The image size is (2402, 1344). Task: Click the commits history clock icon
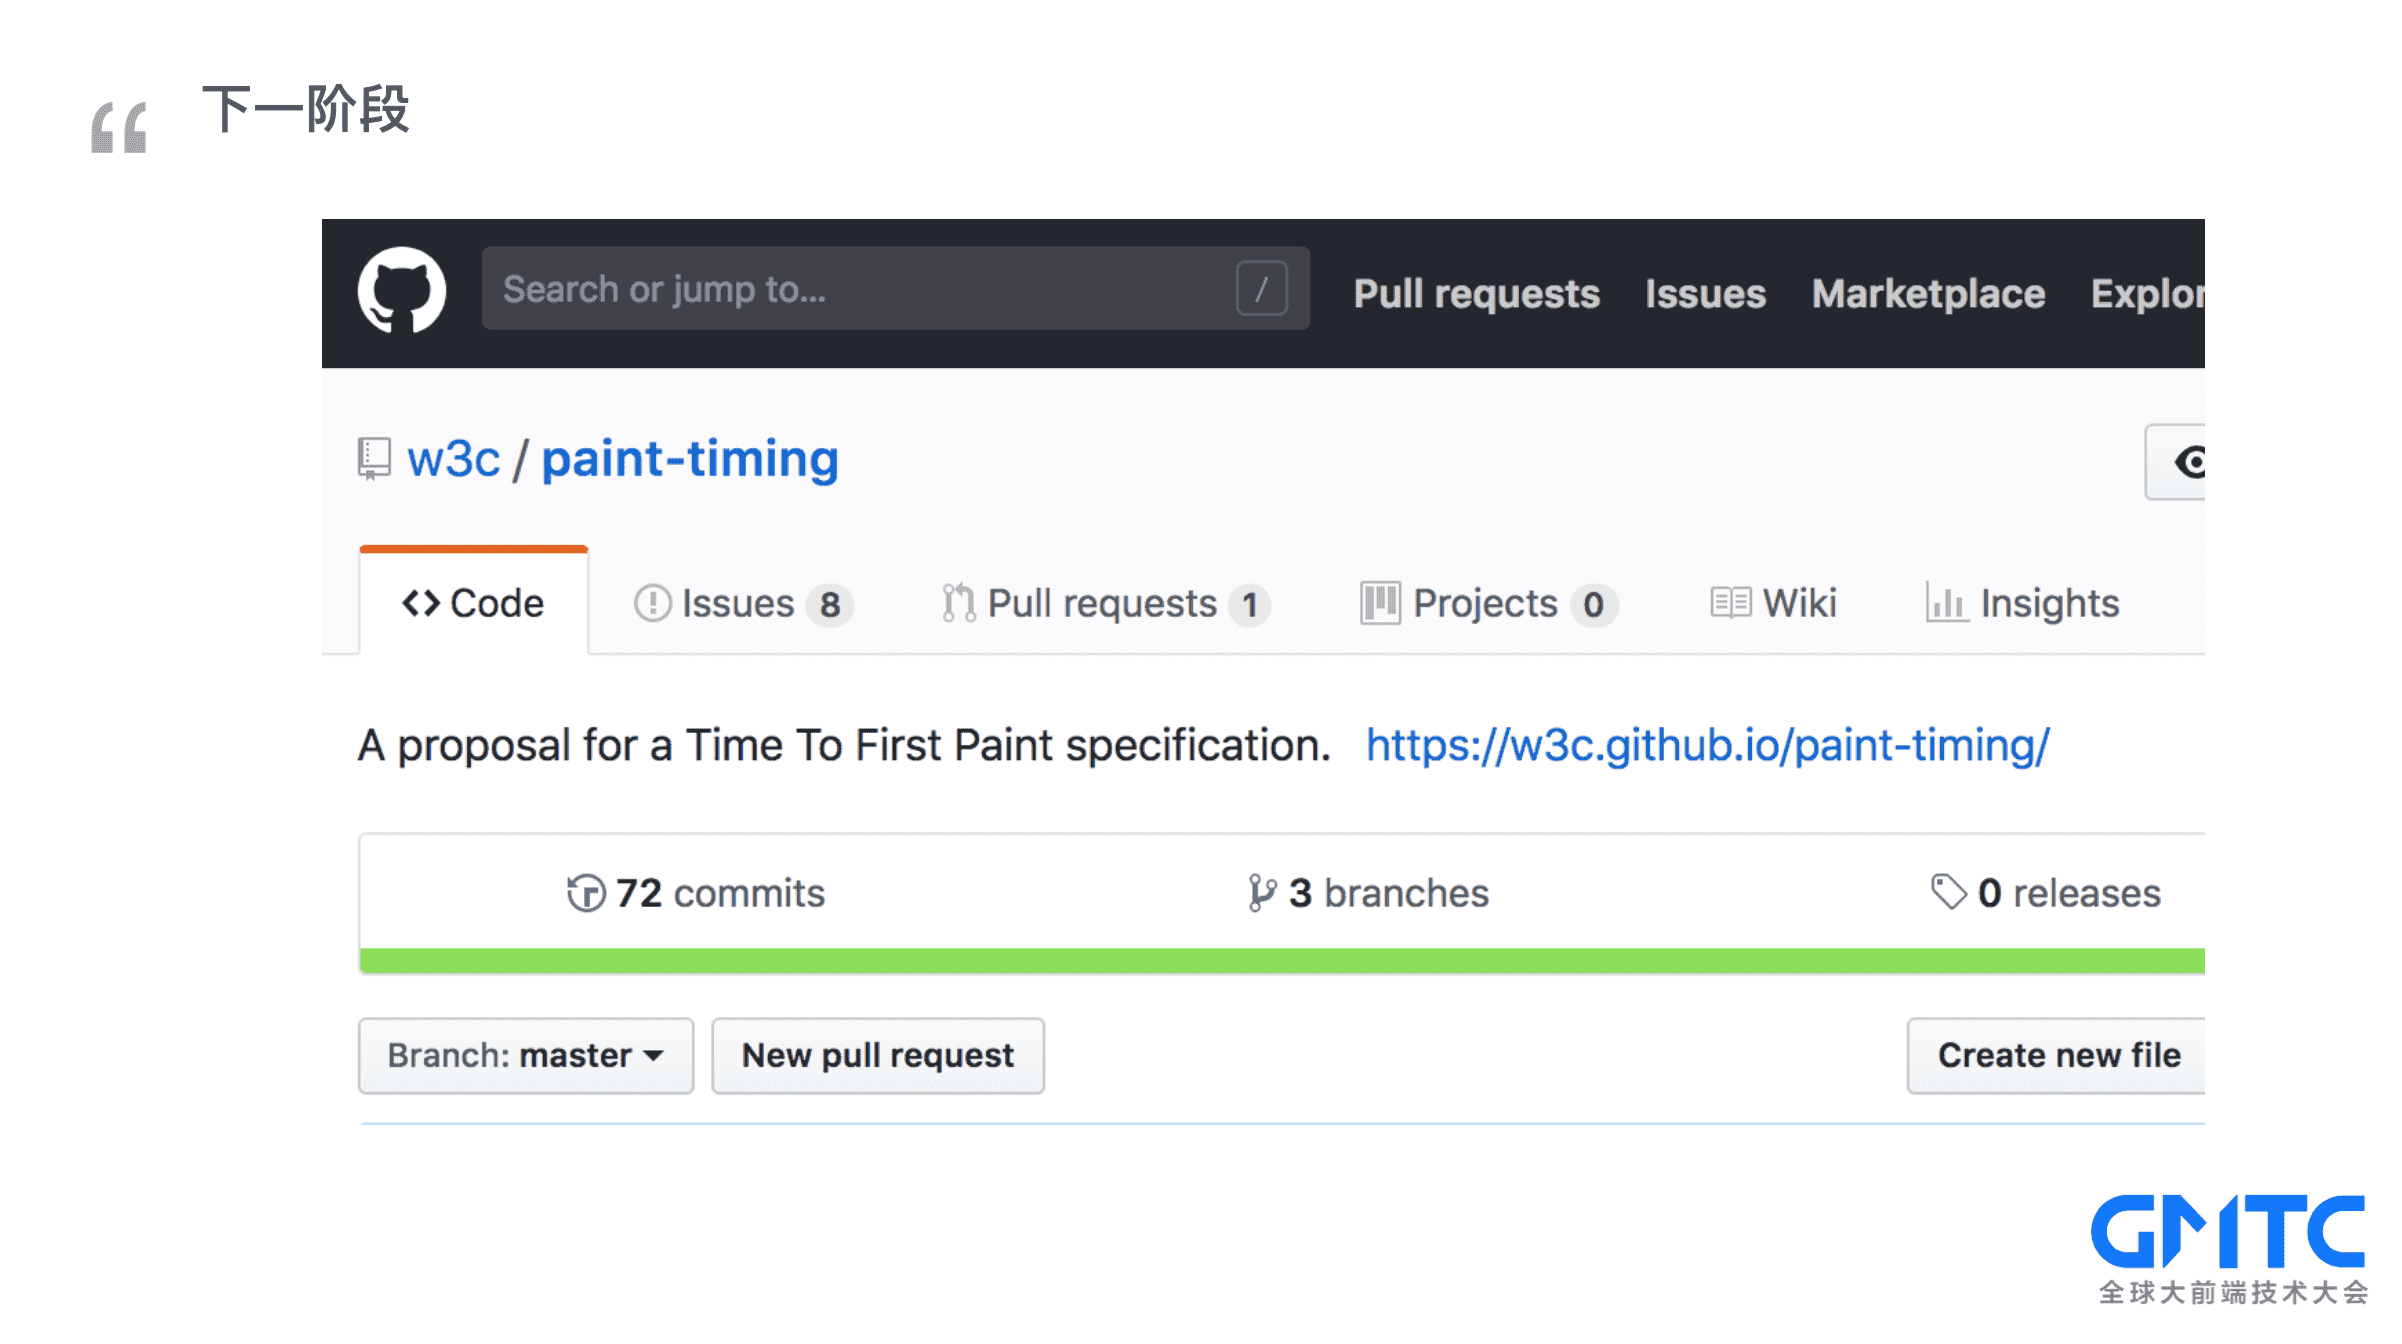click(586, 893)
